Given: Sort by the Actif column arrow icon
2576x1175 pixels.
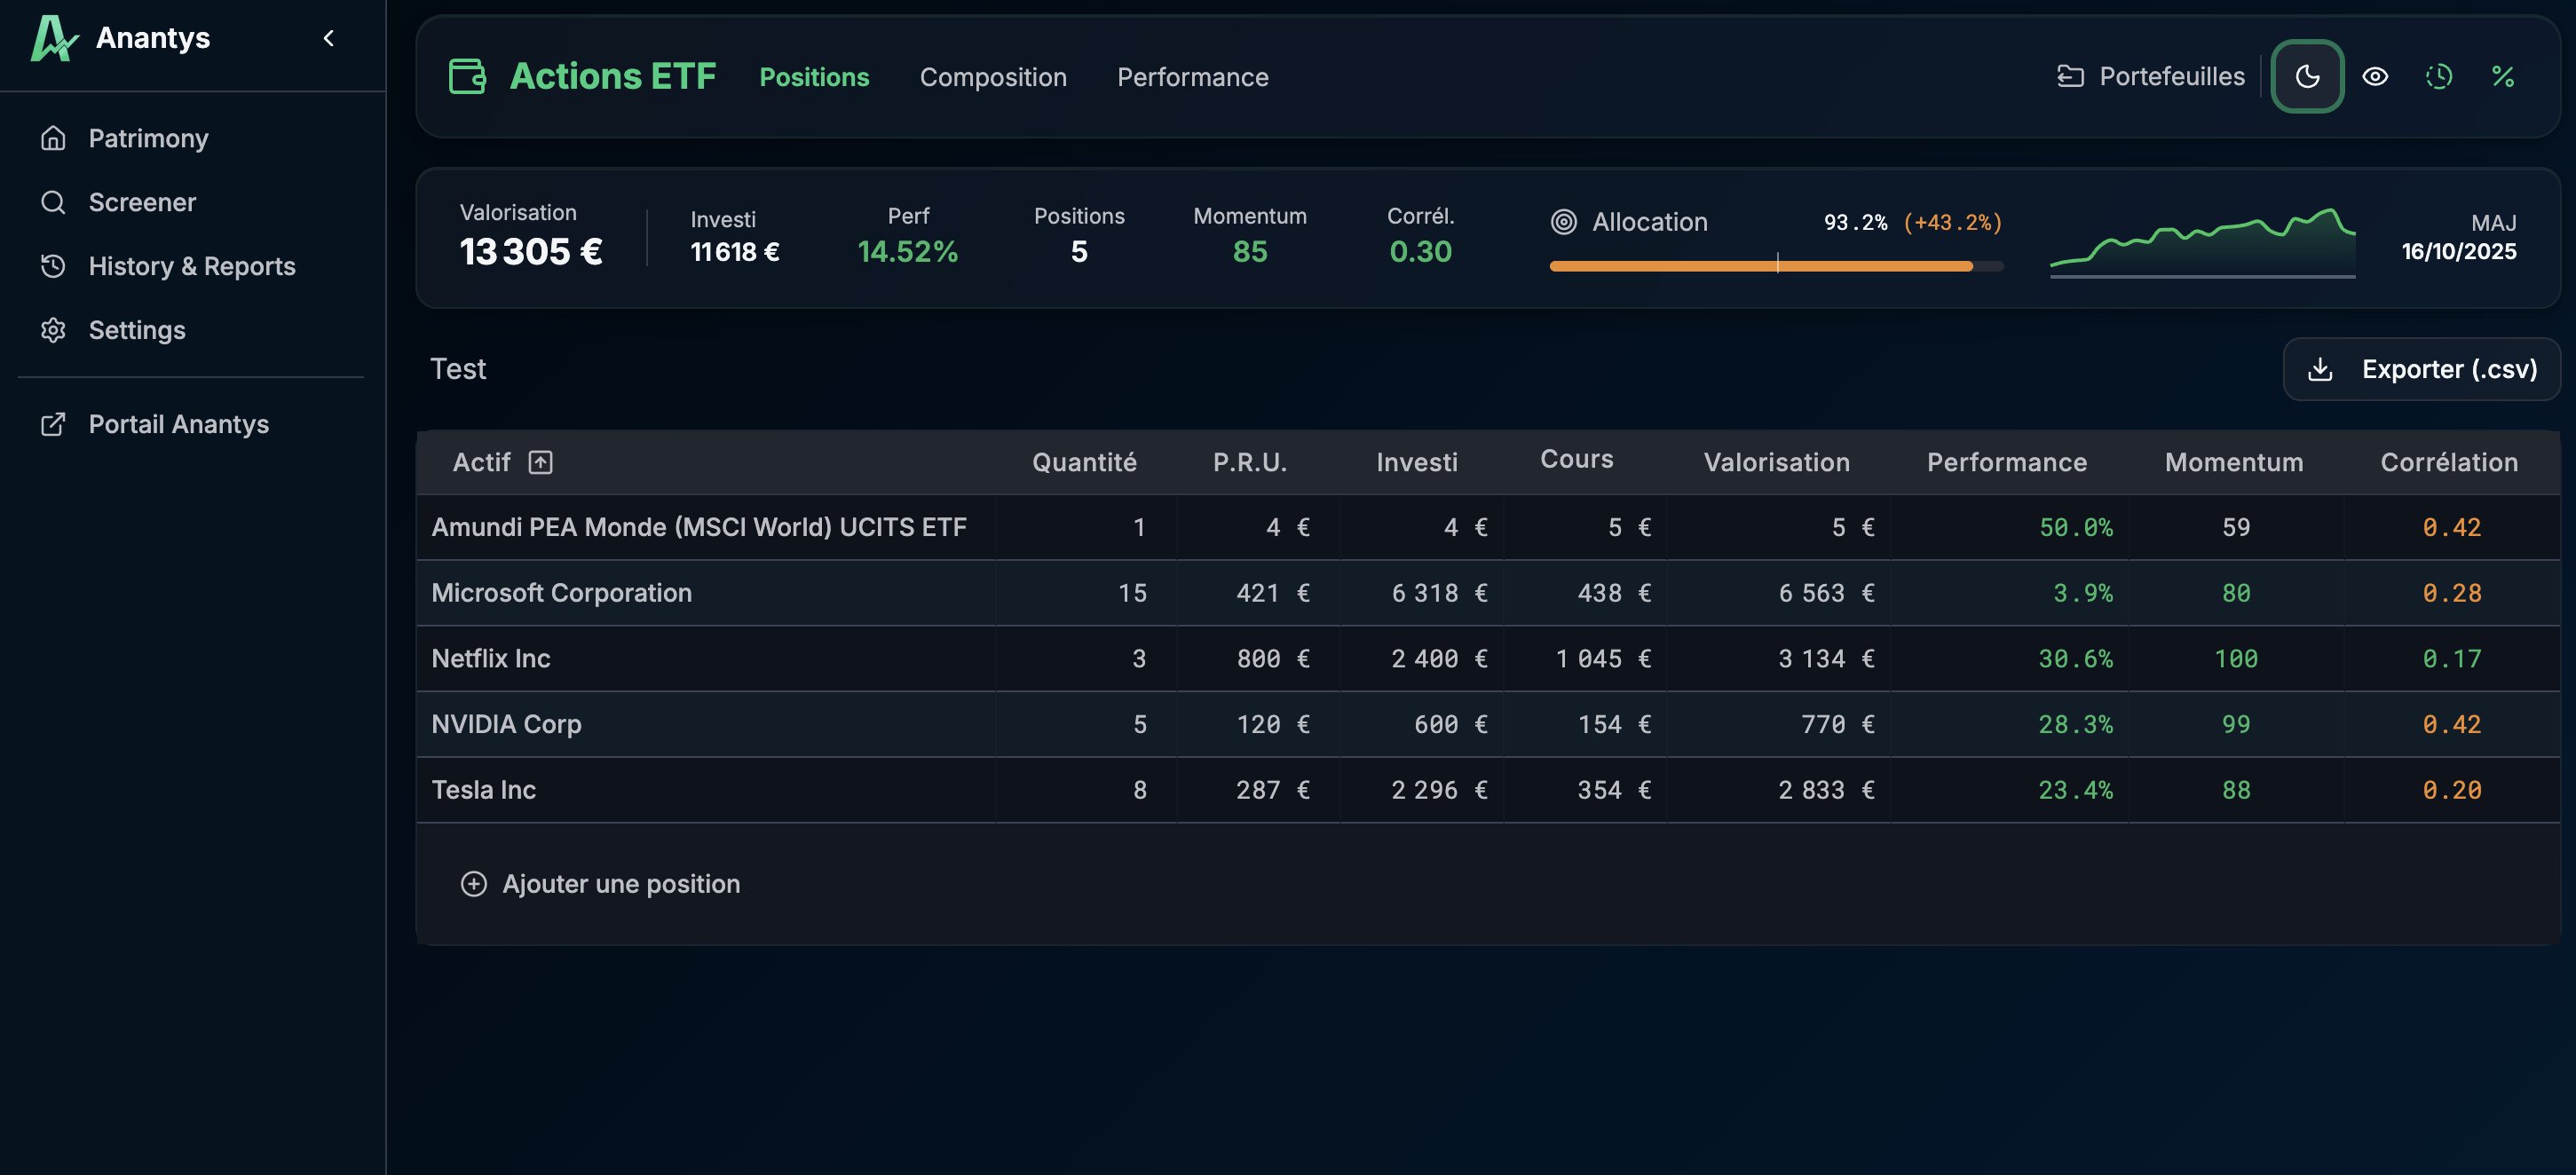Looking at the screenshot, I should 540,462.
